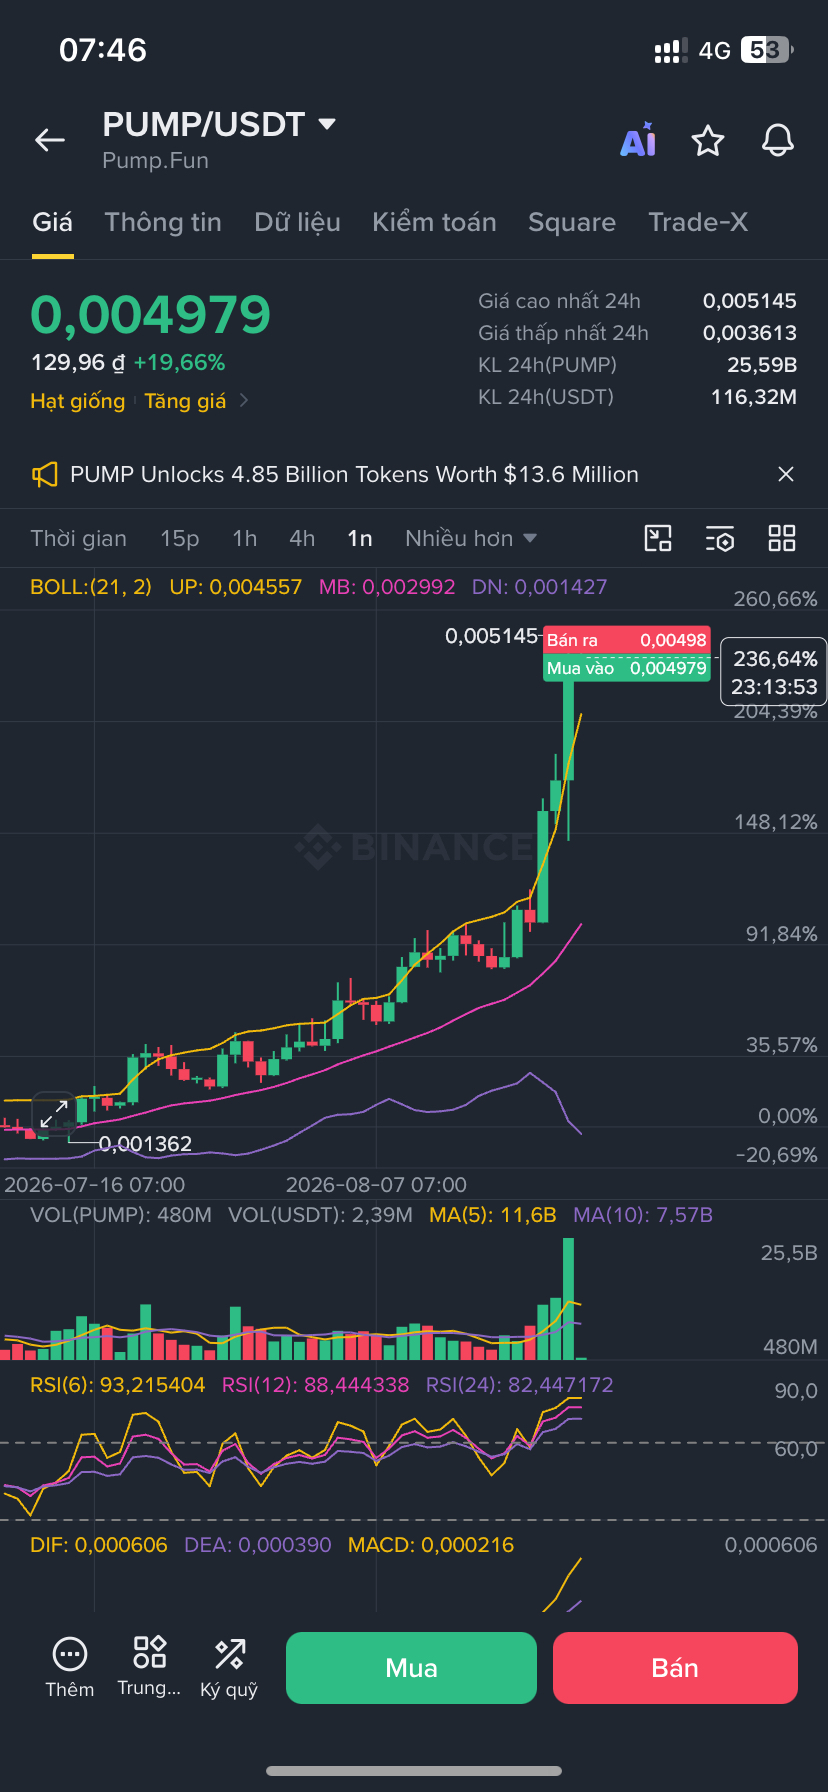Select the 15p timeframe
This screenshot has height=1792, width=828.
click(180, 538)
